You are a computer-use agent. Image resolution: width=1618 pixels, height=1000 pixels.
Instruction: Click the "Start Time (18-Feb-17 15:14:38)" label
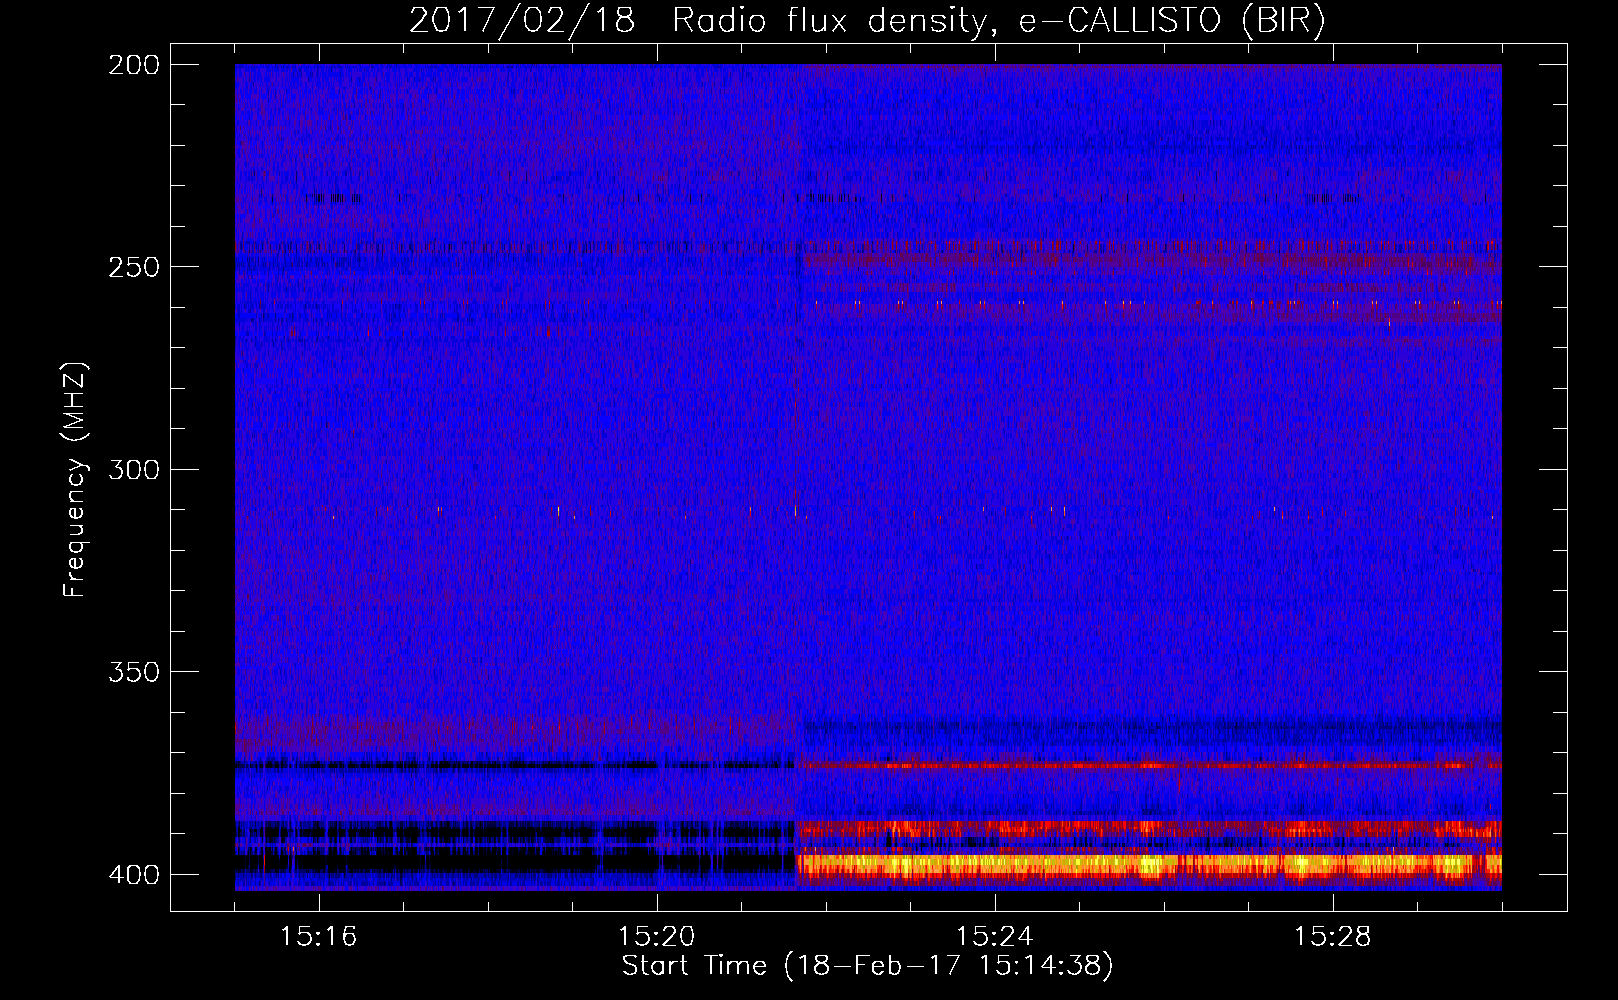[x=867, y=966]
